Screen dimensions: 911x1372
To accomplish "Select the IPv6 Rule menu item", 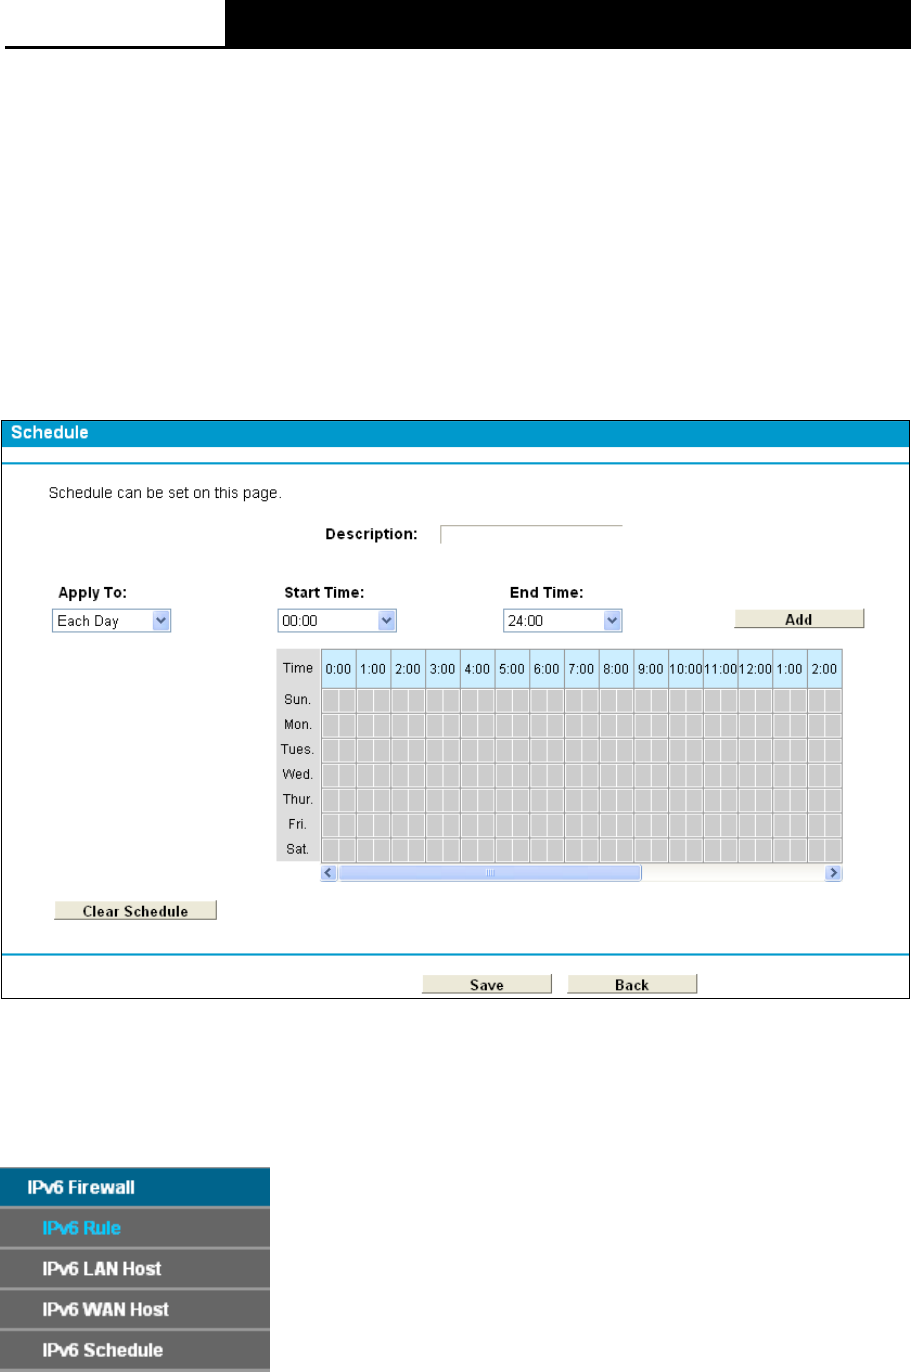I will point(135,1228).
